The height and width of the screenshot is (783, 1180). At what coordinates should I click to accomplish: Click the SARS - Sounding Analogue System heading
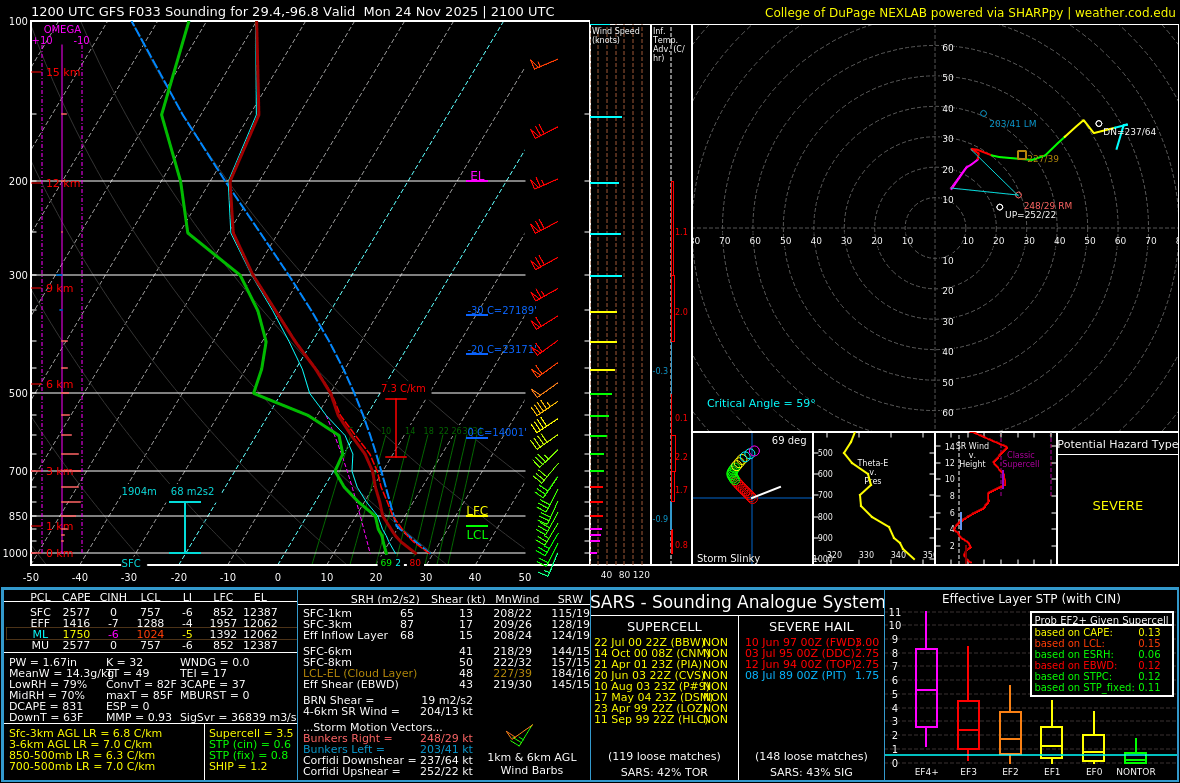coord(738,602)
